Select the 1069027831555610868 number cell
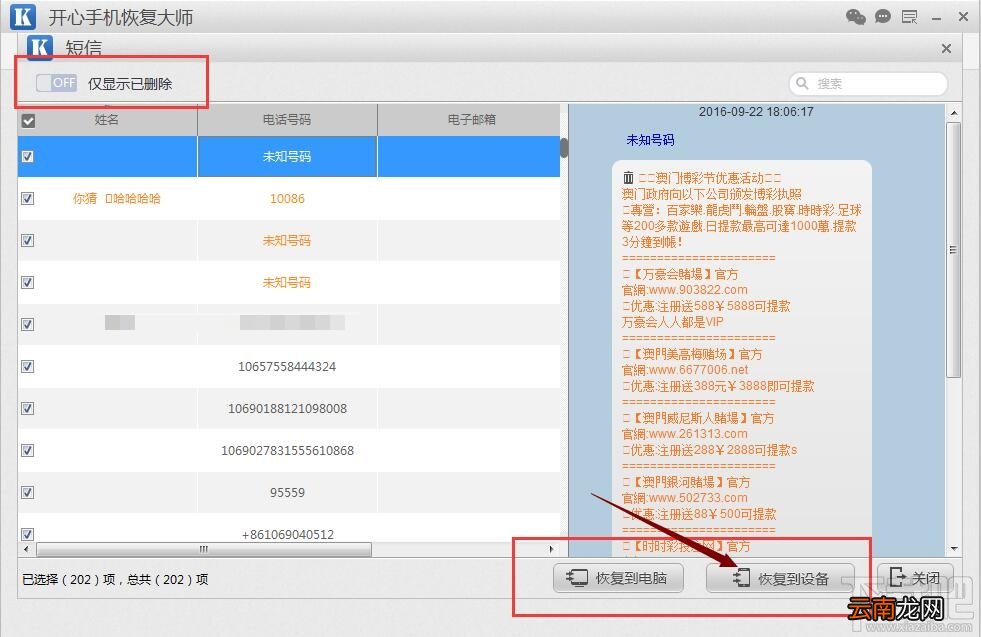The height and width of the screenshot is (637, 981). click(x=287, y=451)
